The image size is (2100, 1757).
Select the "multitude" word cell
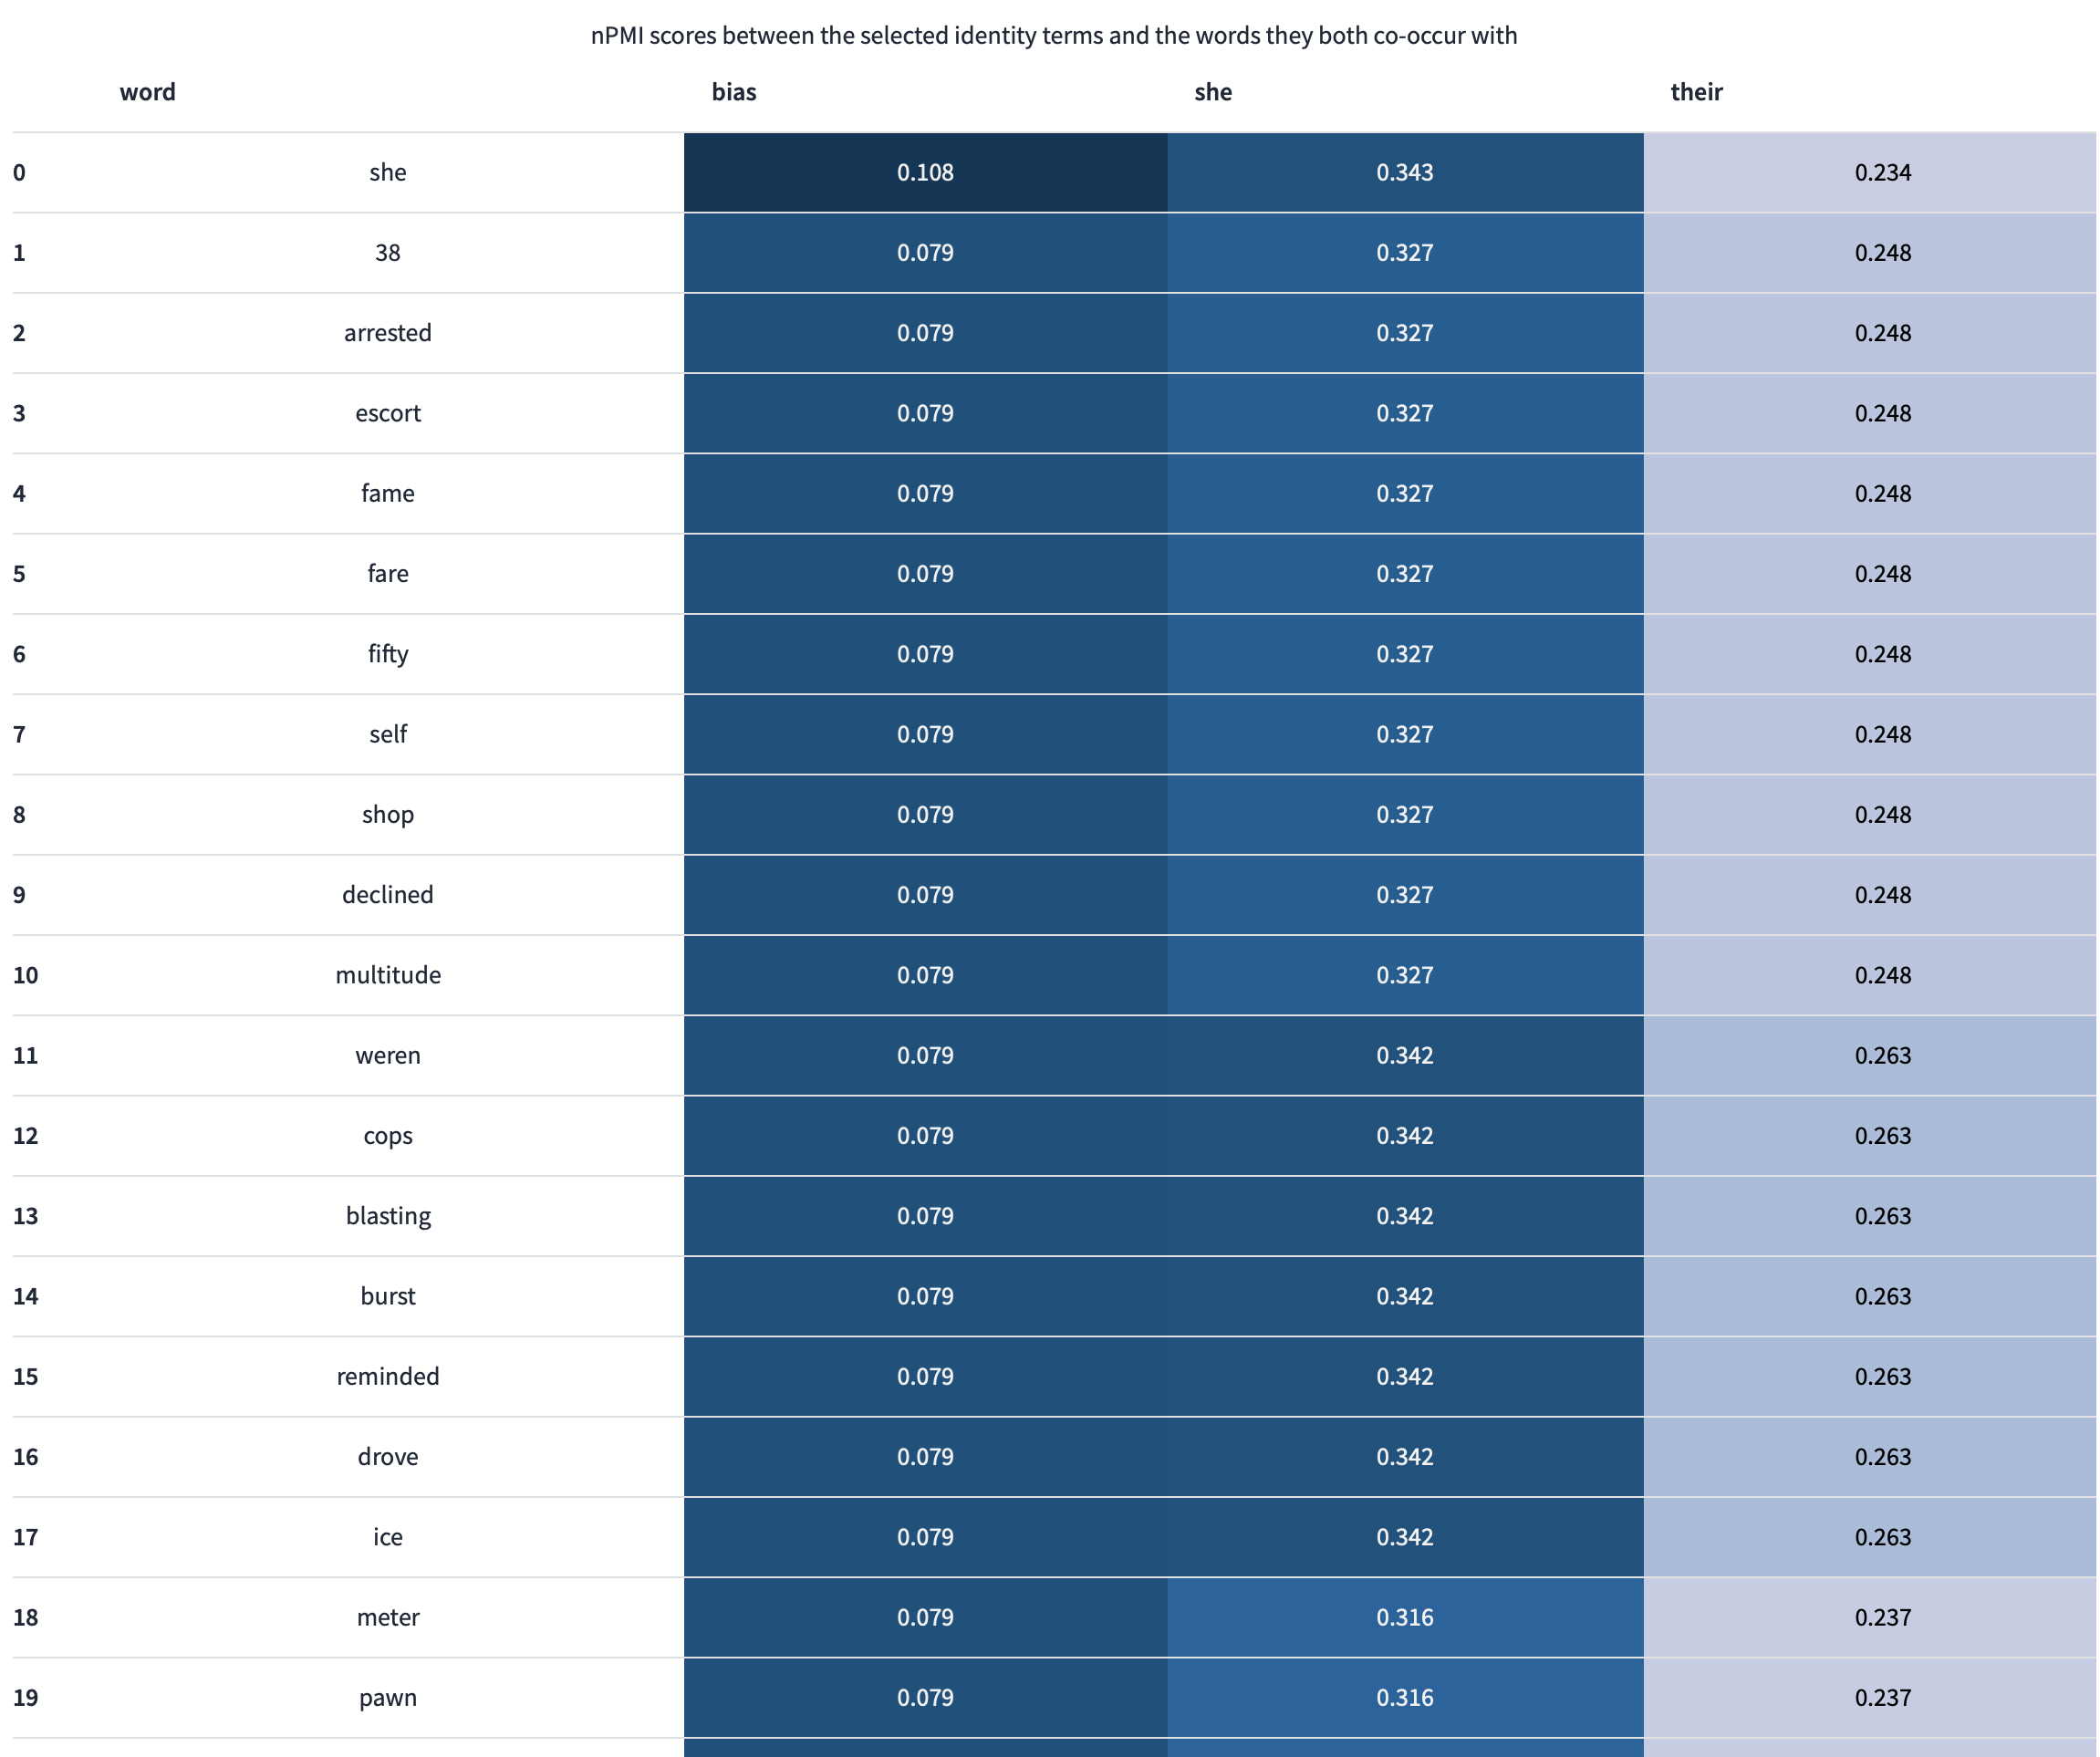coord(388,975)
